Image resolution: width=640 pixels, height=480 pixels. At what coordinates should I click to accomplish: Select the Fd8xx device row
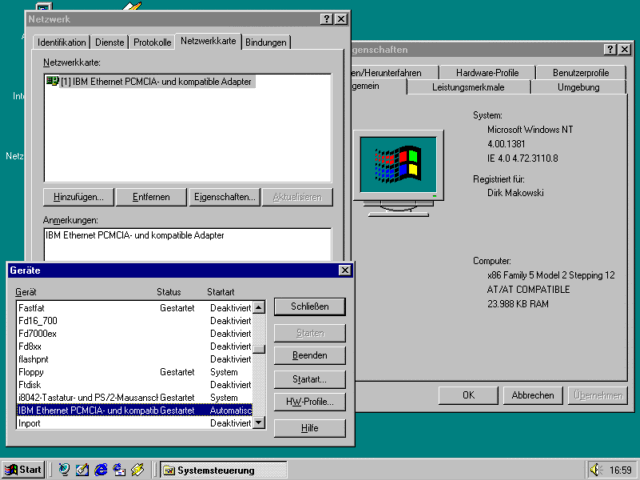pyautogui.click(x=135, y=347)
